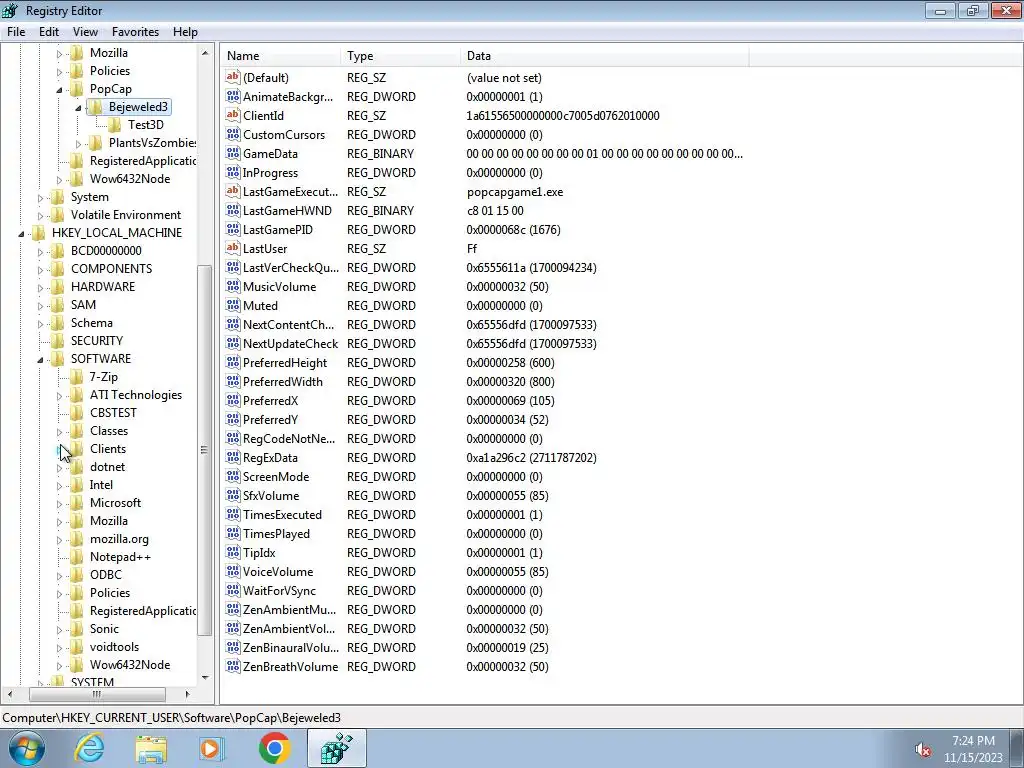This screenshot has height=768, width=1024.
Task: Click the AnimateBackgr... DWORD value icon
Action: tap(232, 97)
